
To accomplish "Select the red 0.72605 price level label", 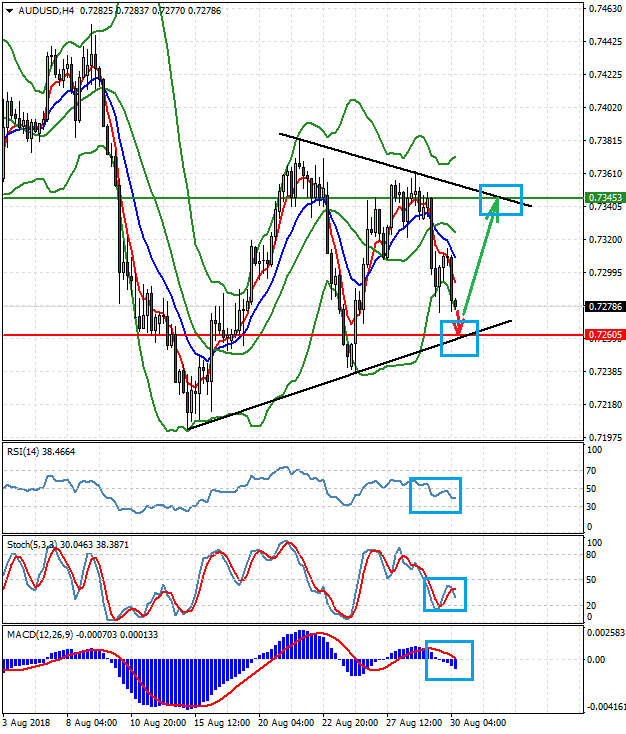I will click(x=605, y=335).
